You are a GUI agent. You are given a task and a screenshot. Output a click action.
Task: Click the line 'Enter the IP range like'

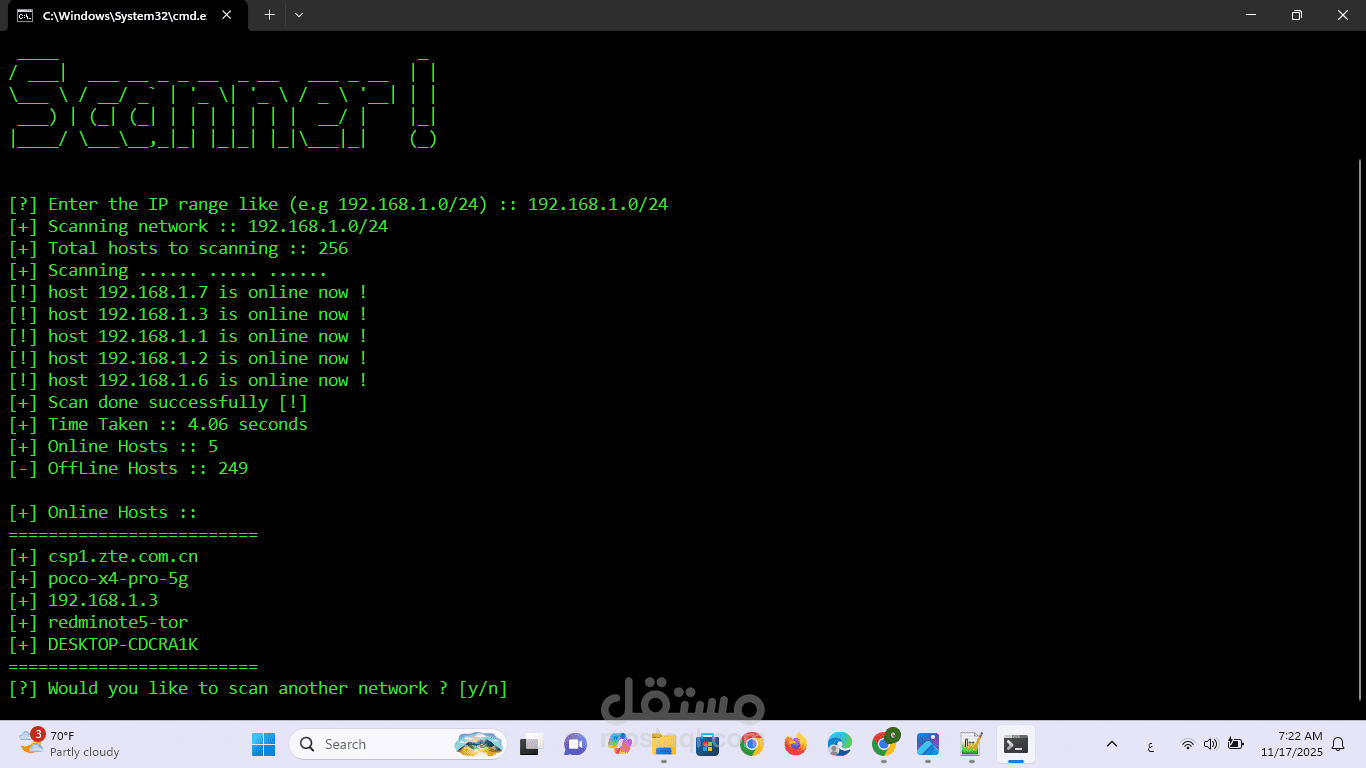[x=338, y=204]
